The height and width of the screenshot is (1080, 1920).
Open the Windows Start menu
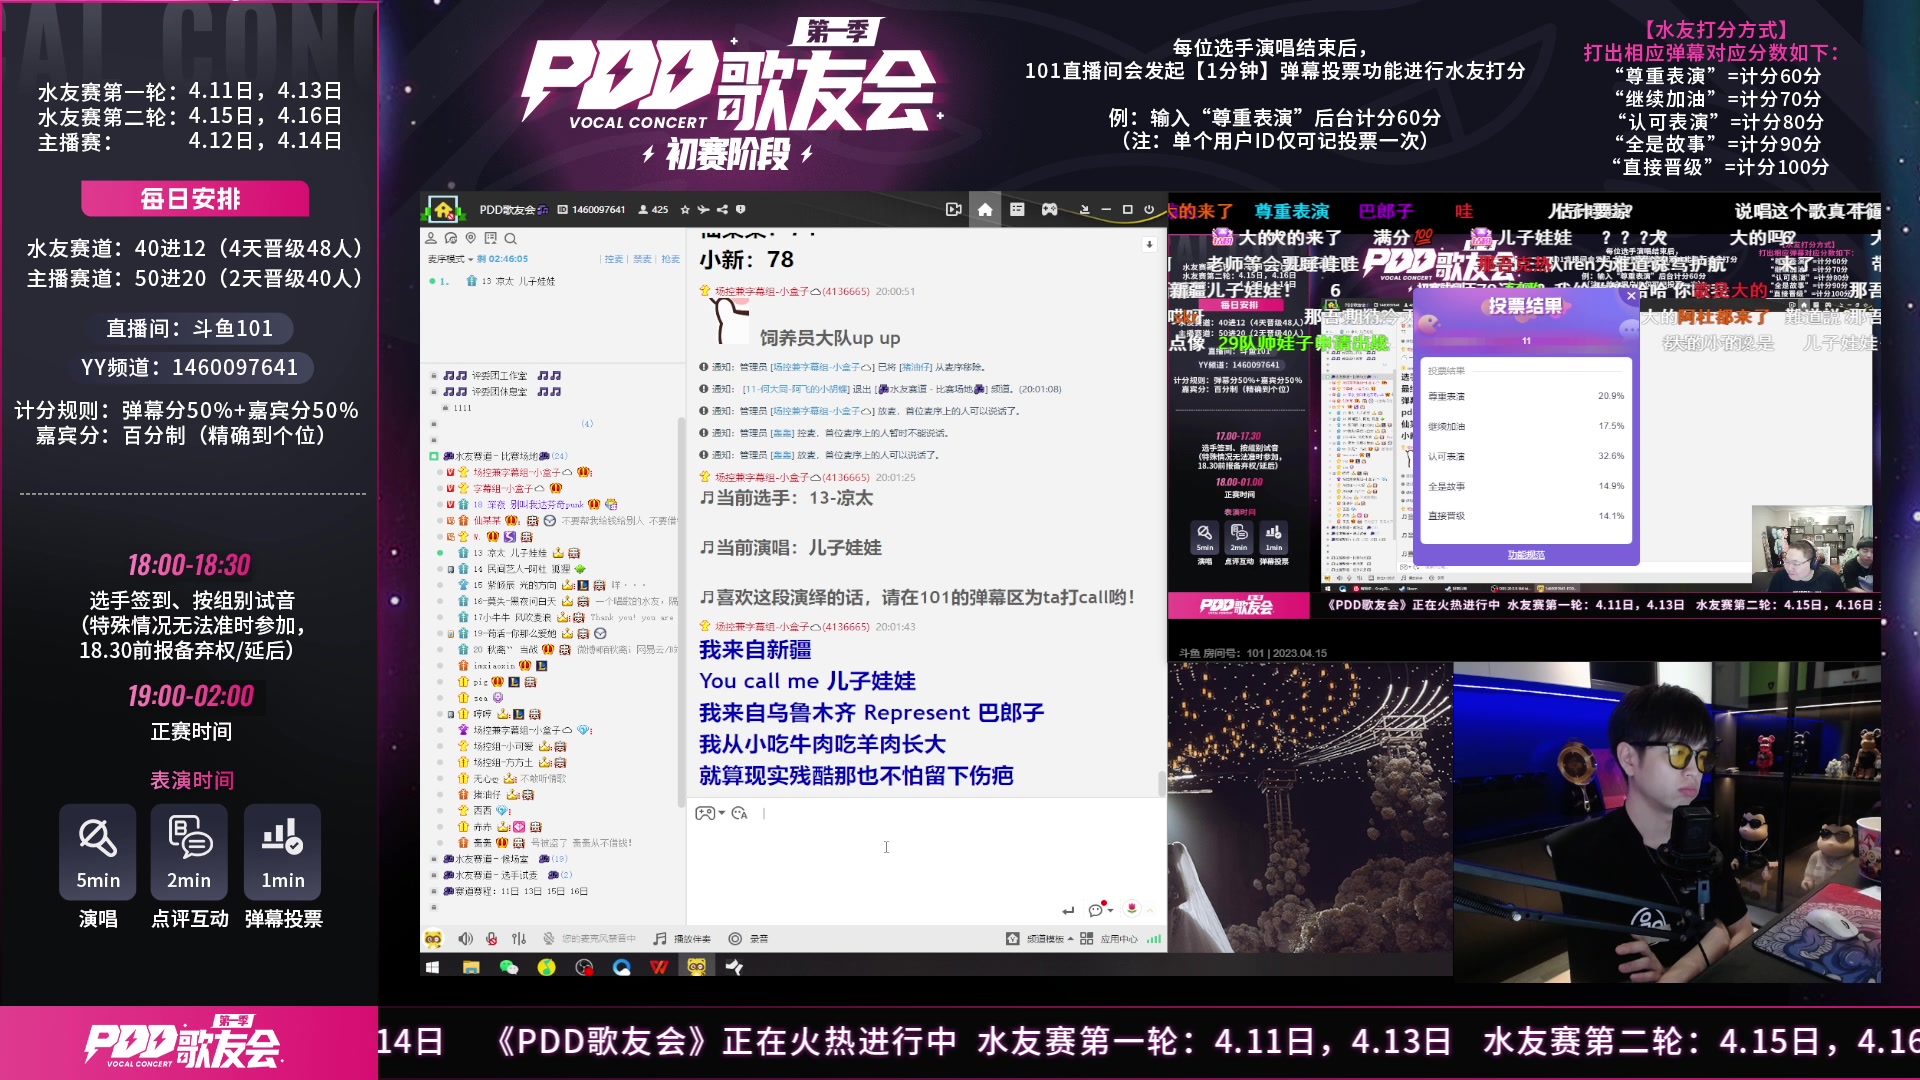tap(433, 967)
